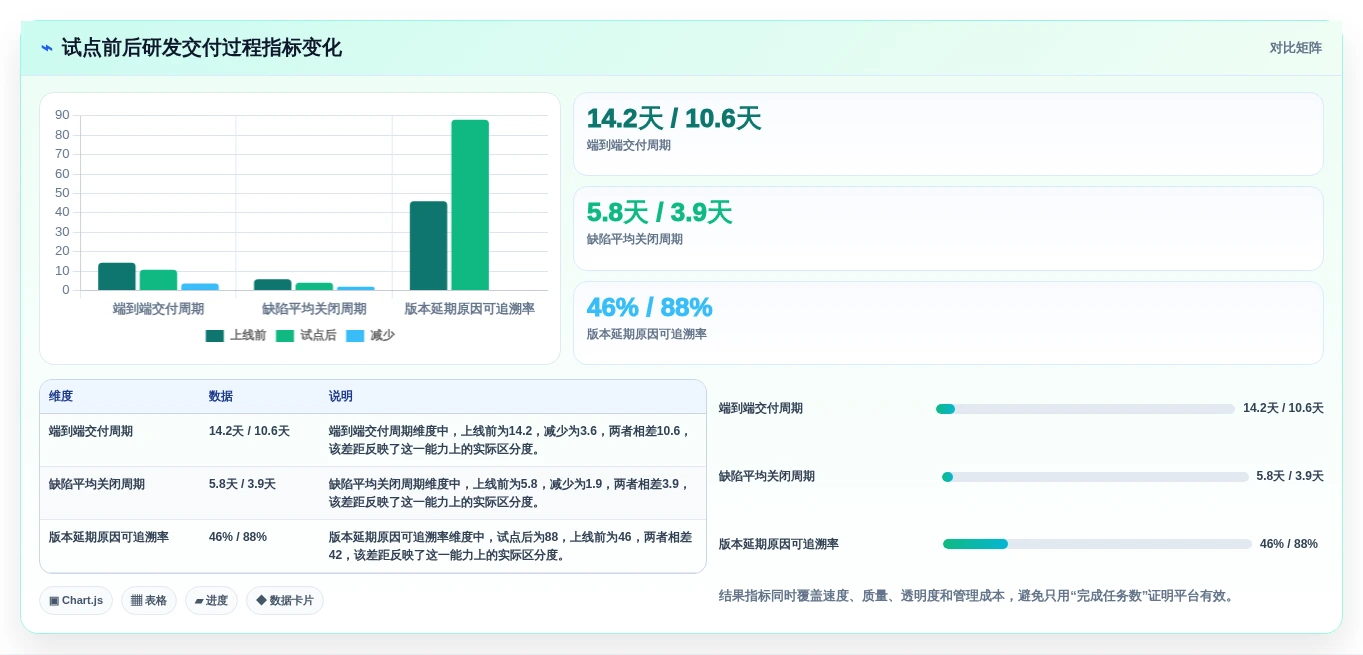1363x655 pixels.
Task: Select the 88 试点后 bar for 版本延期原因可追溯率
Action: pyautogui.click(x=470, y=205)
